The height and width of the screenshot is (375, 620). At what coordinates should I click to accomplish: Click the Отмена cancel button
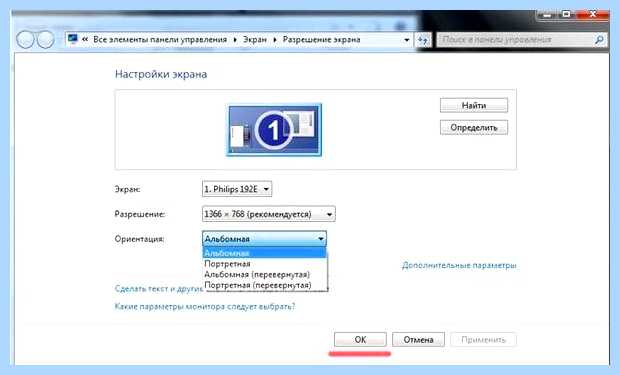coord(418,339)
